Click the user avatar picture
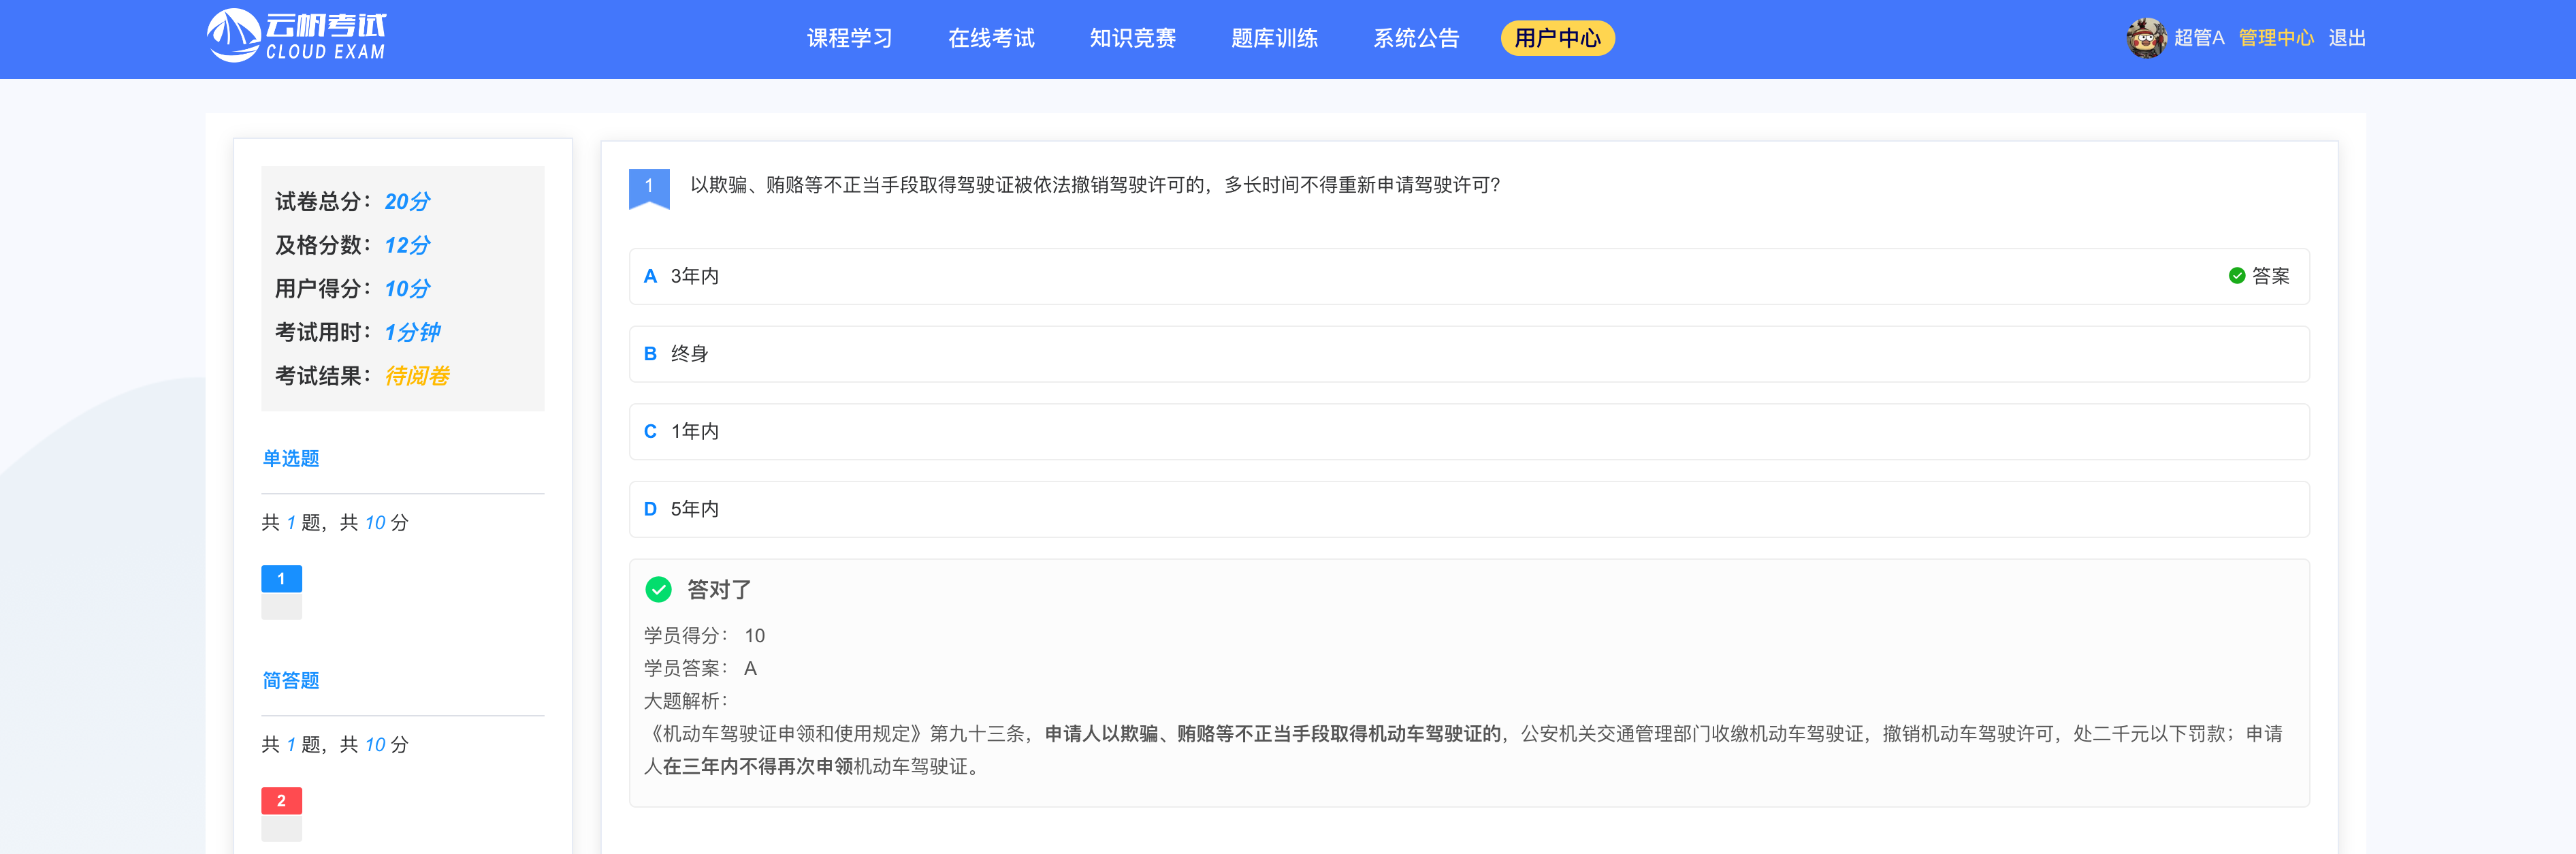The height and width of the screenshot is (854, 2576). [2146, 38]
